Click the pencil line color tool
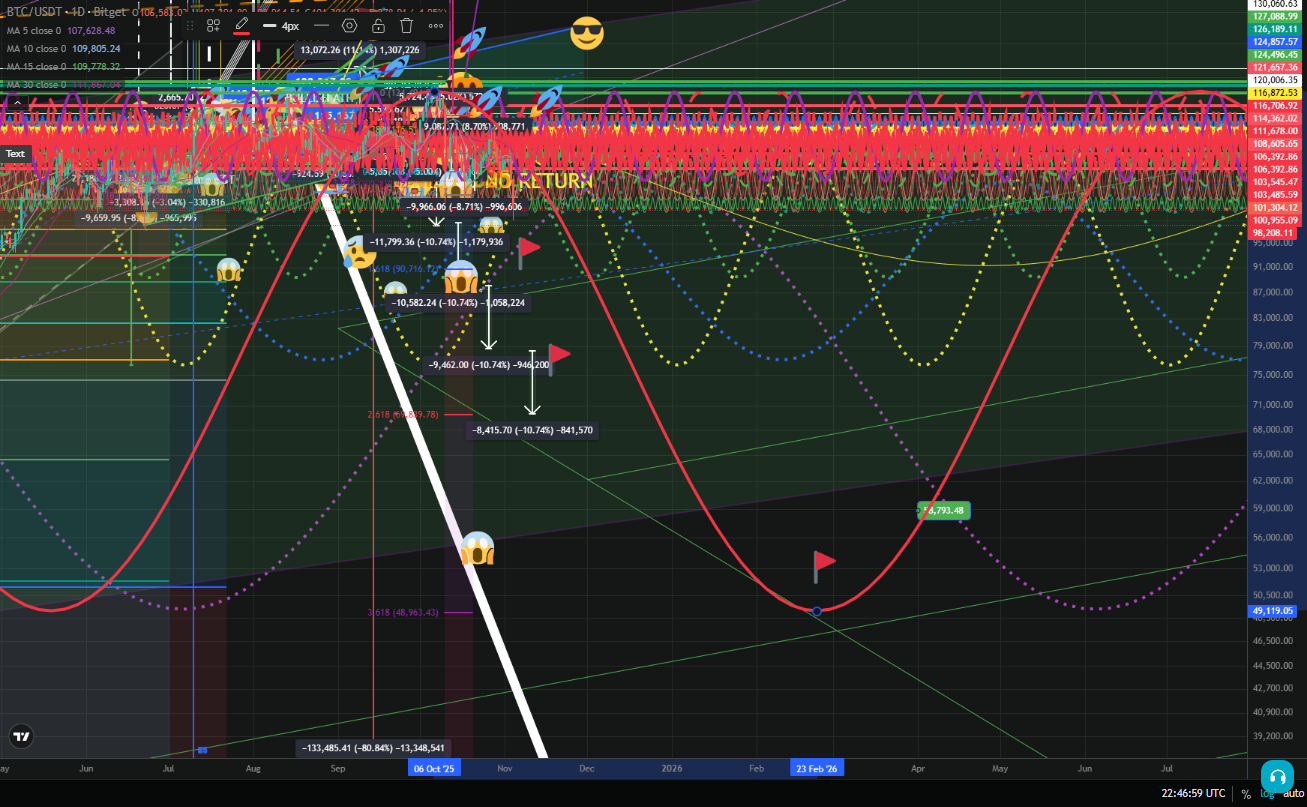 tap(241, 25)
